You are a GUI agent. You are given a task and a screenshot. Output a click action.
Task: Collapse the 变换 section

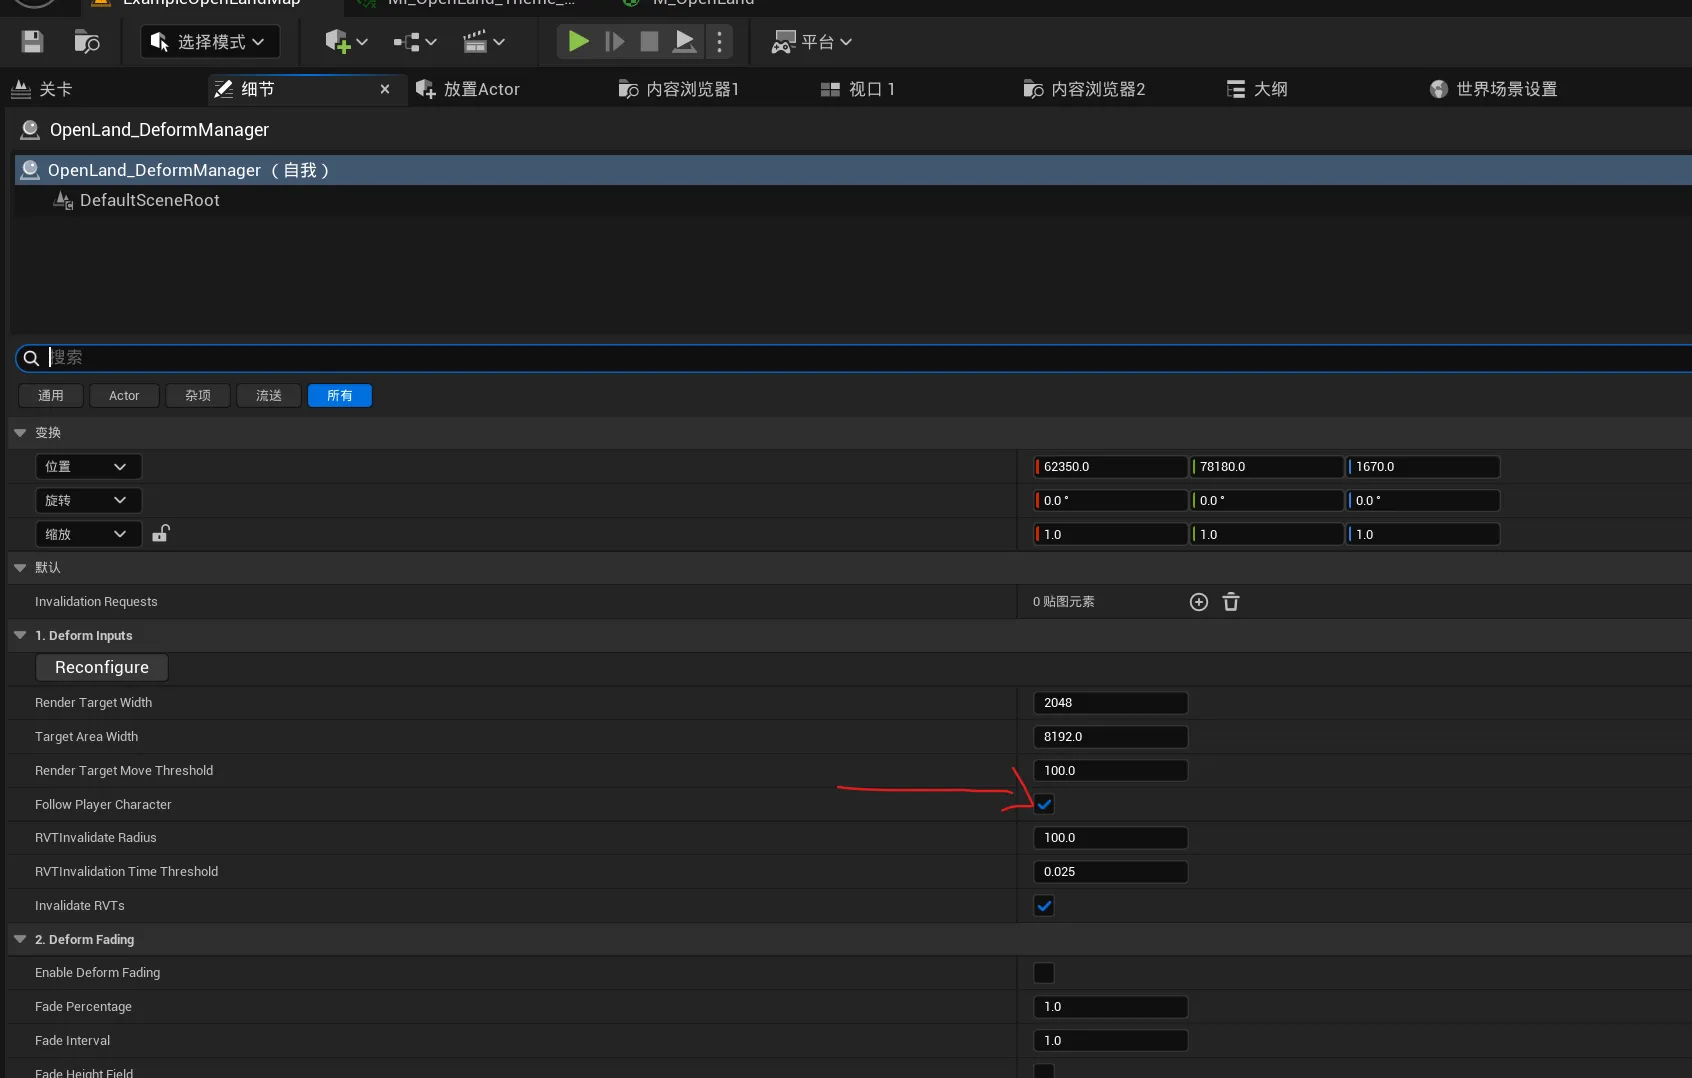[x=20, y=433]
